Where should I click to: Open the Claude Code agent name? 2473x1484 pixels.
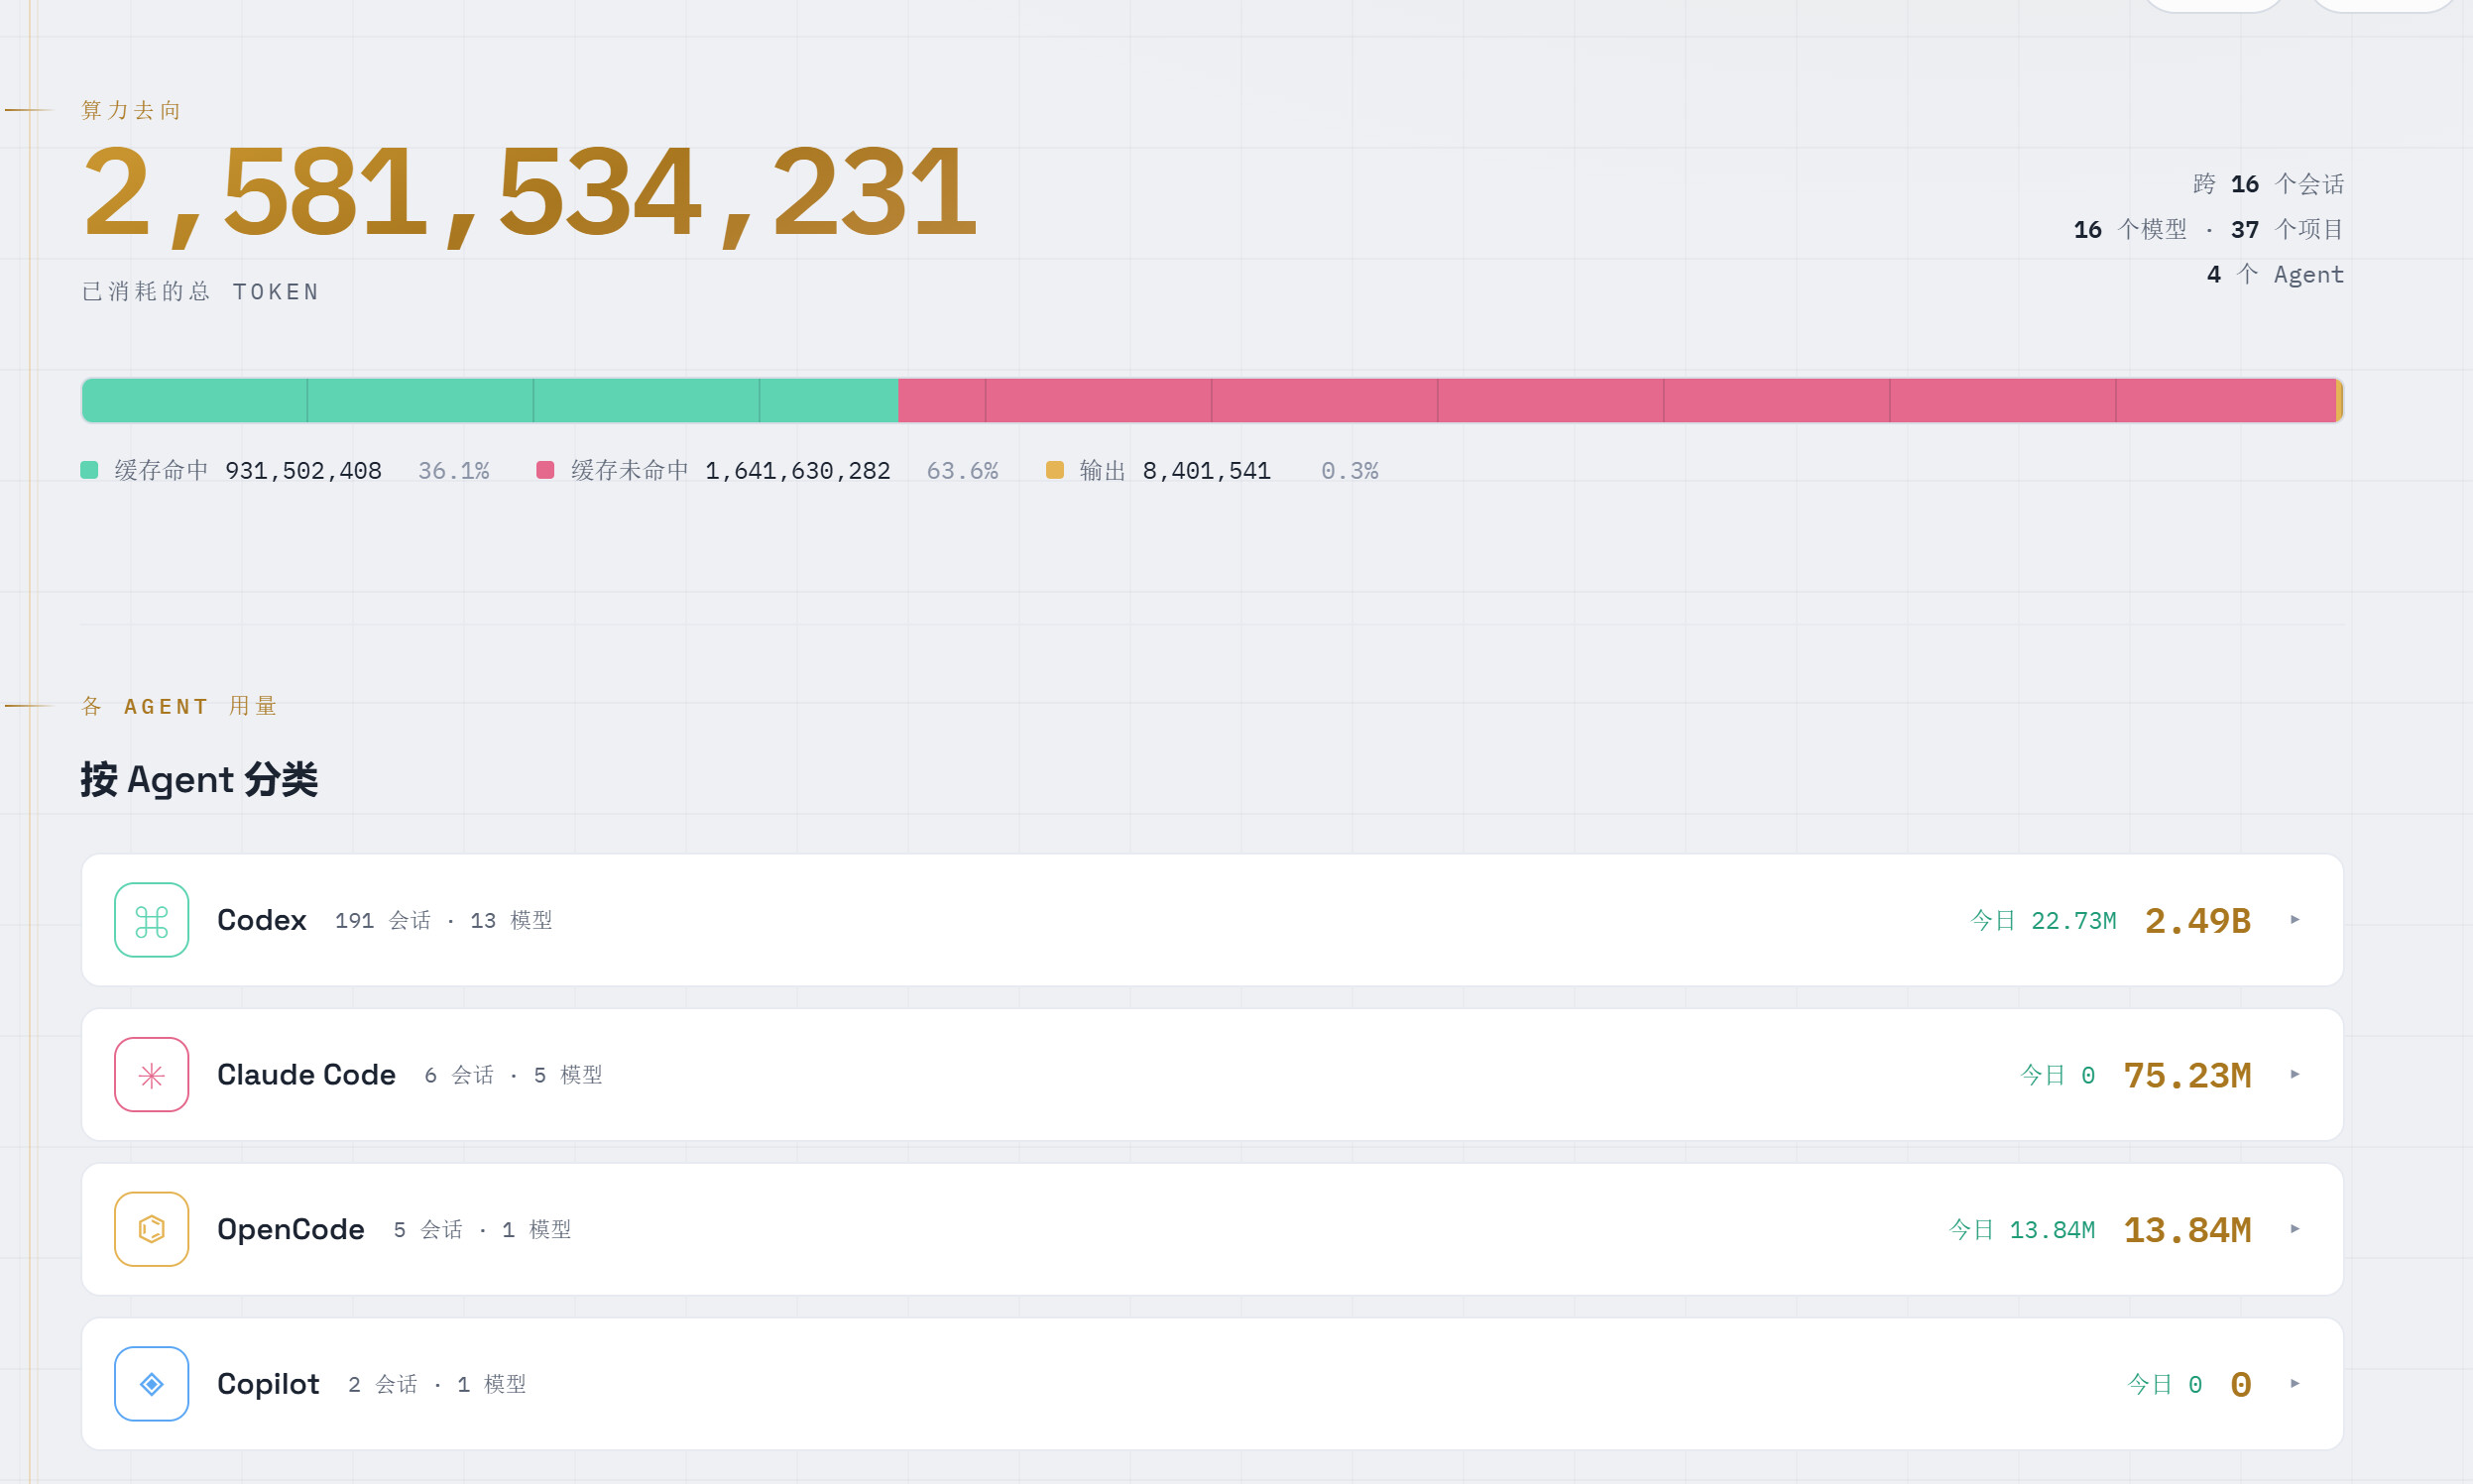coord(306,1075)
